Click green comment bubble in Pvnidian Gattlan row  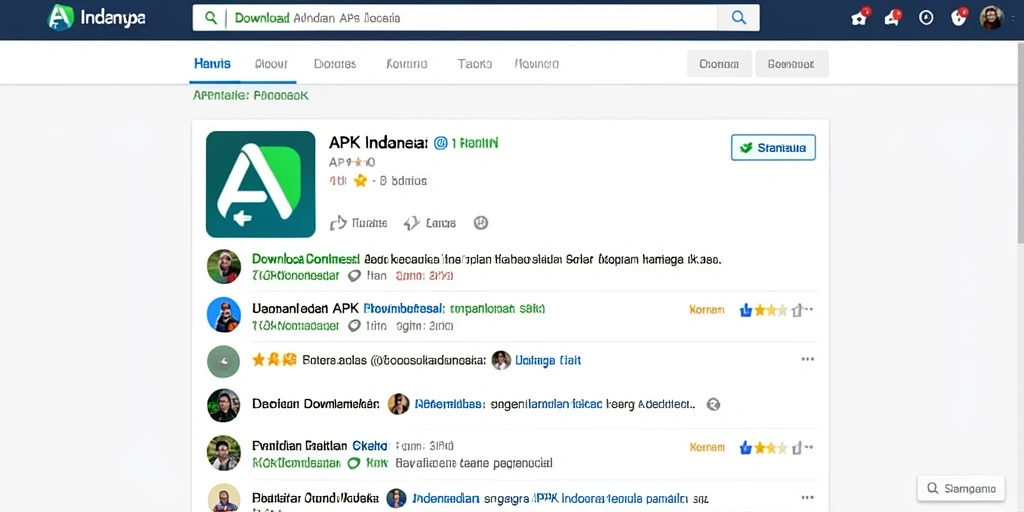pos(354,463)
